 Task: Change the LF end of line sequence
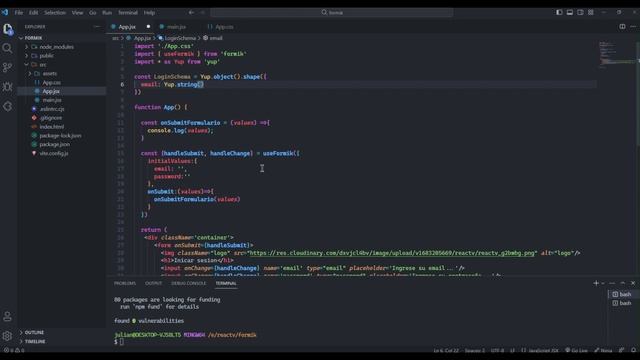click(x=512, y=350)
